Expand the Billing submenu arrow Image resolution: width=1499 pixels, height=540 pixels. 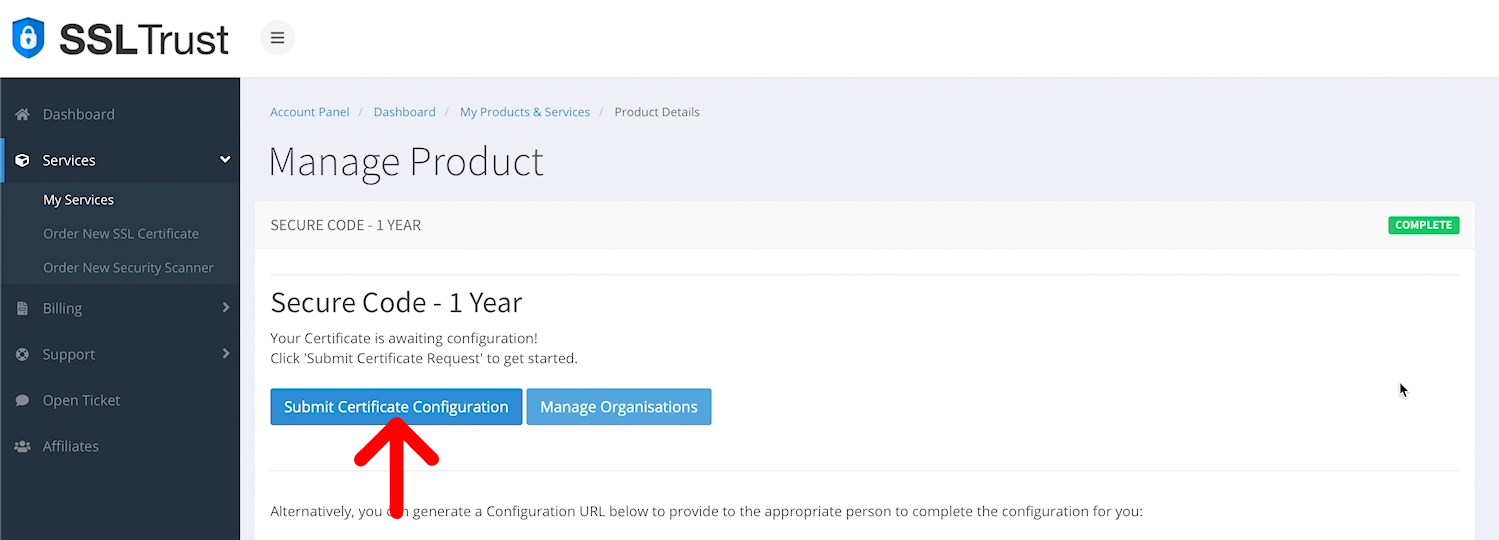[225, 308]
